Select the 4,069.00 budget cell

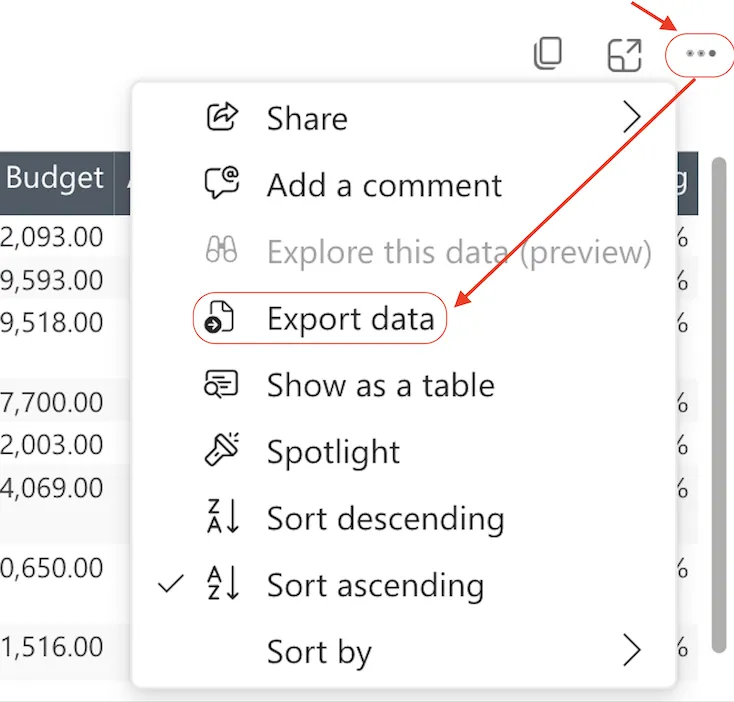point(51,487)
